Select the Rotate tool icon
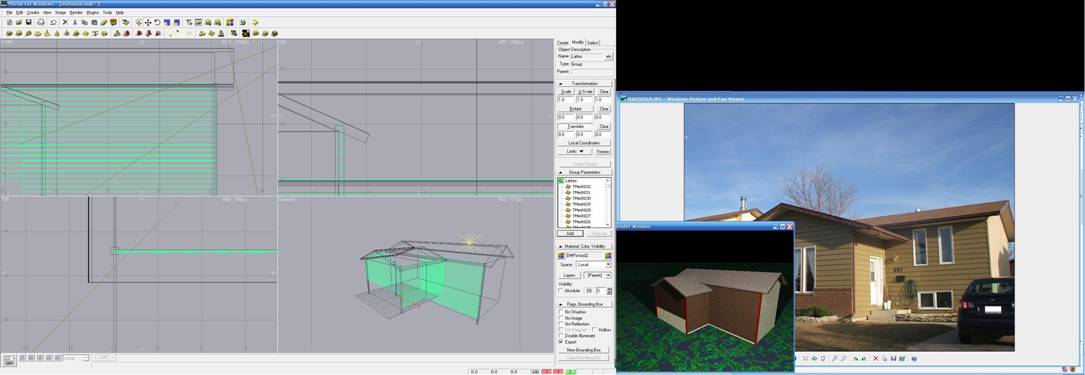Screen dimensions: 1085x375 [157, 22]
